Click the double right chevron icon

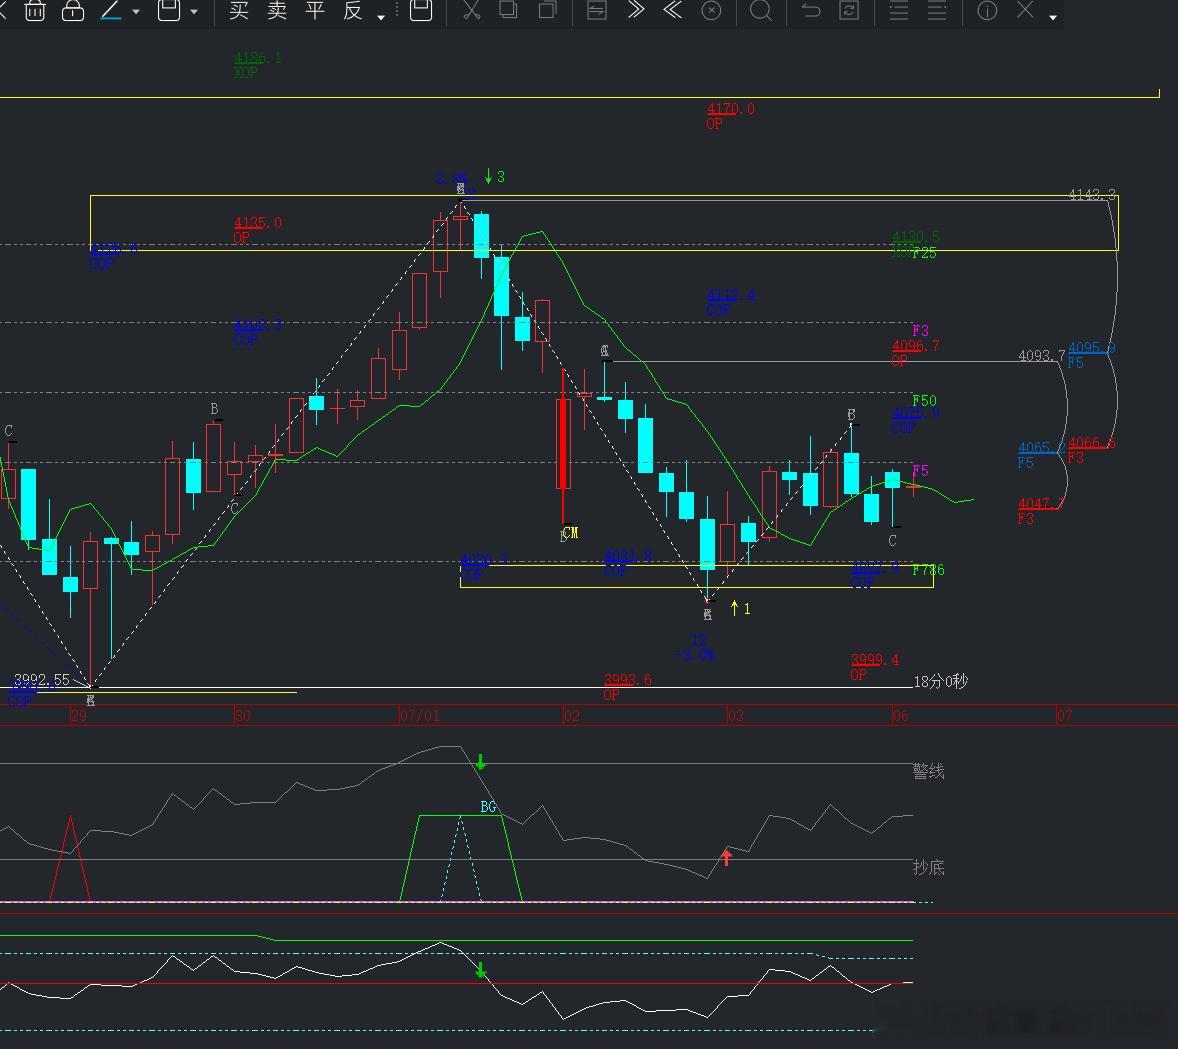click(x=636, y=10)
